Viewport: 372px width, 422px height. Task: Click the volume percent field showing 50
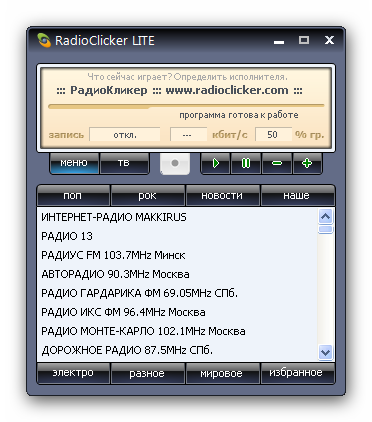tap(273, 135)
